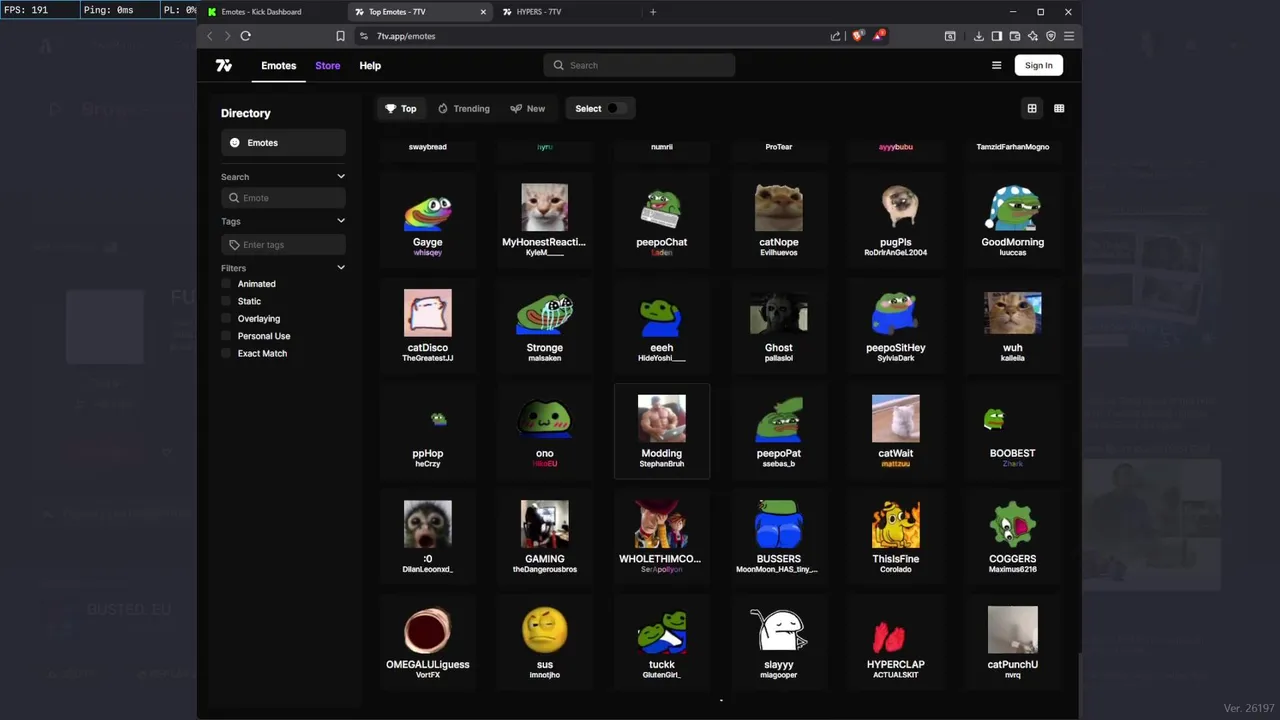Screen dimensions: 1280x720
Task: Open the HYPERCLAP emote
Action: point(896,642)
